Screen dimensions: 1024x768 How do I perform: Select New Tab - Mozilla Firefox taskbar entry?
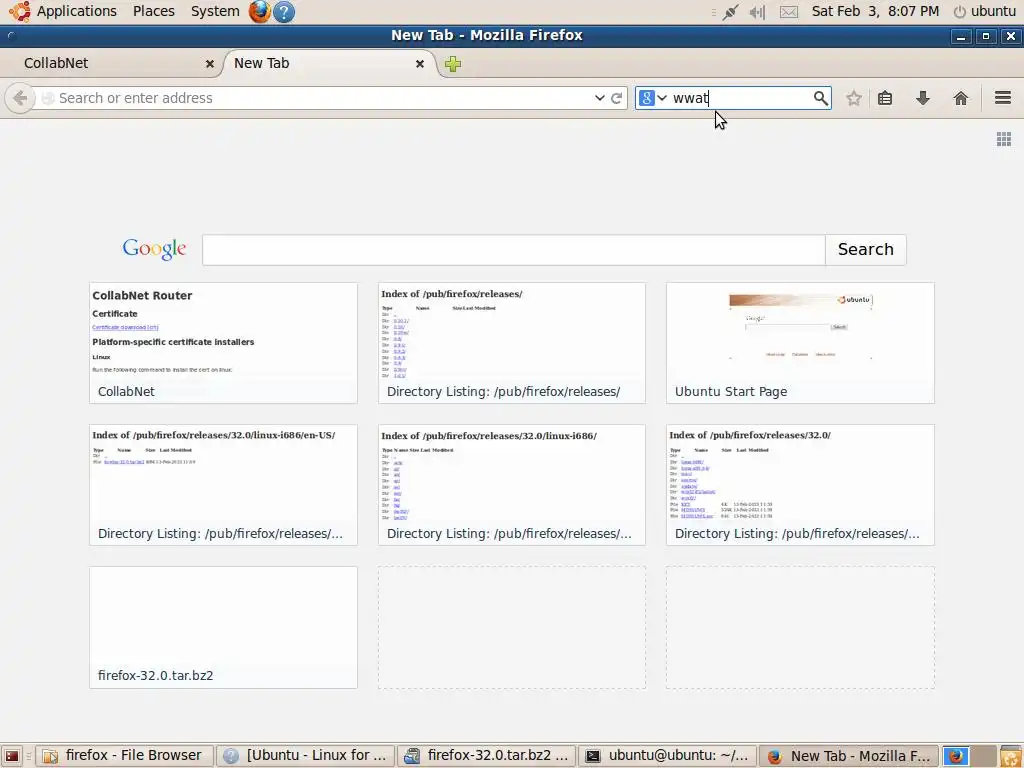tap(849, 756)
